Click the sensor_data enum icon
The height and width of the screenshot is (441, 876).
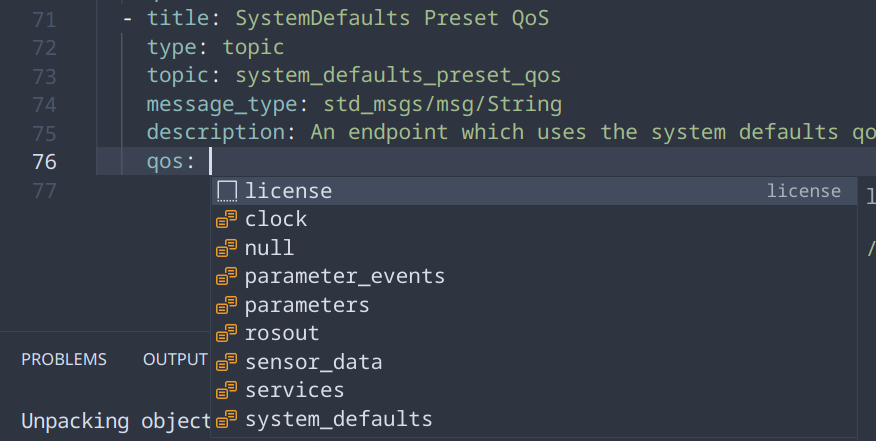point(226,362)
